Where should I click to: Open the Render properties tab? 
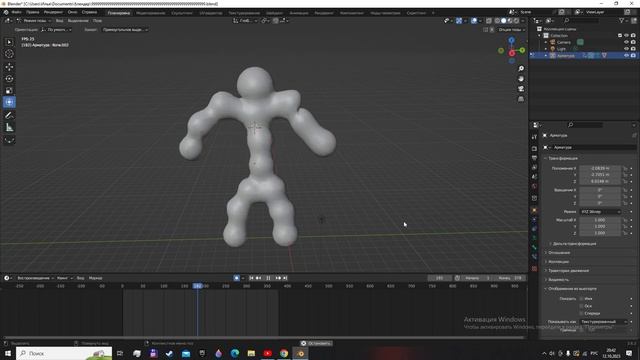pyautogui.click(x=534, y=149)
